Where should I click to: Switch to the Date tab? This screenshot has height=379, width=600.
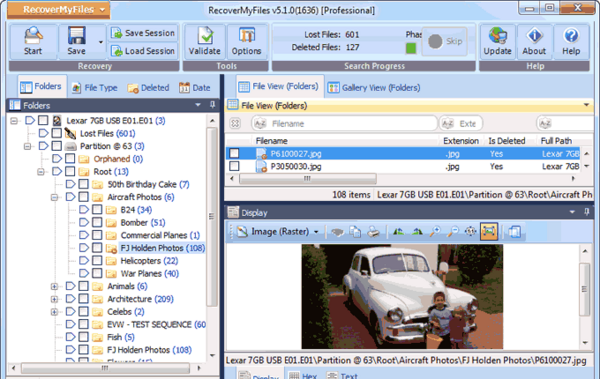[x=195, y=88]
